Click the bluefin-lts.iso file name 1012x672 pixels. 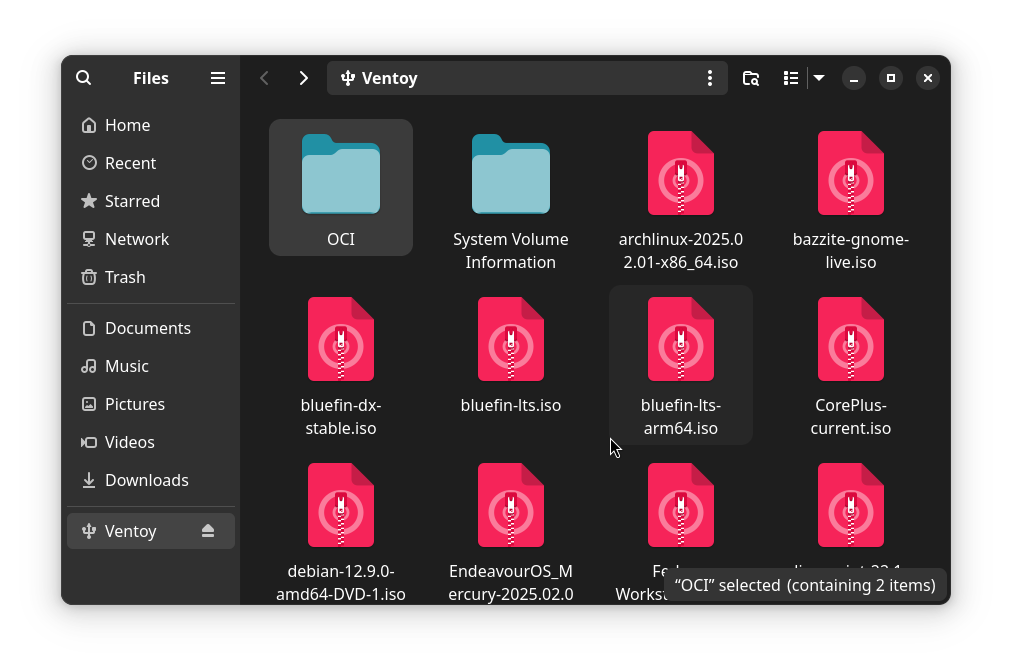pos(511,405)
